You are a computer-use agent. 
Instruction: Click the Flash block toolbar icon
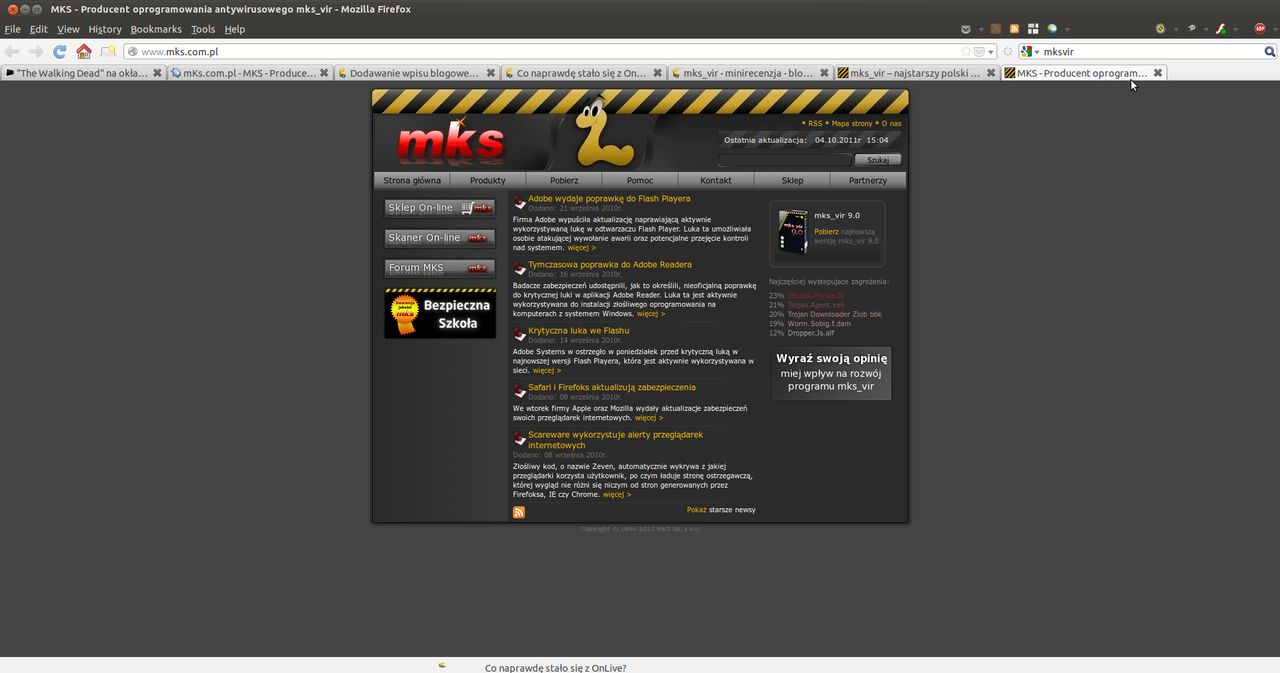[x=1221, y=29]
